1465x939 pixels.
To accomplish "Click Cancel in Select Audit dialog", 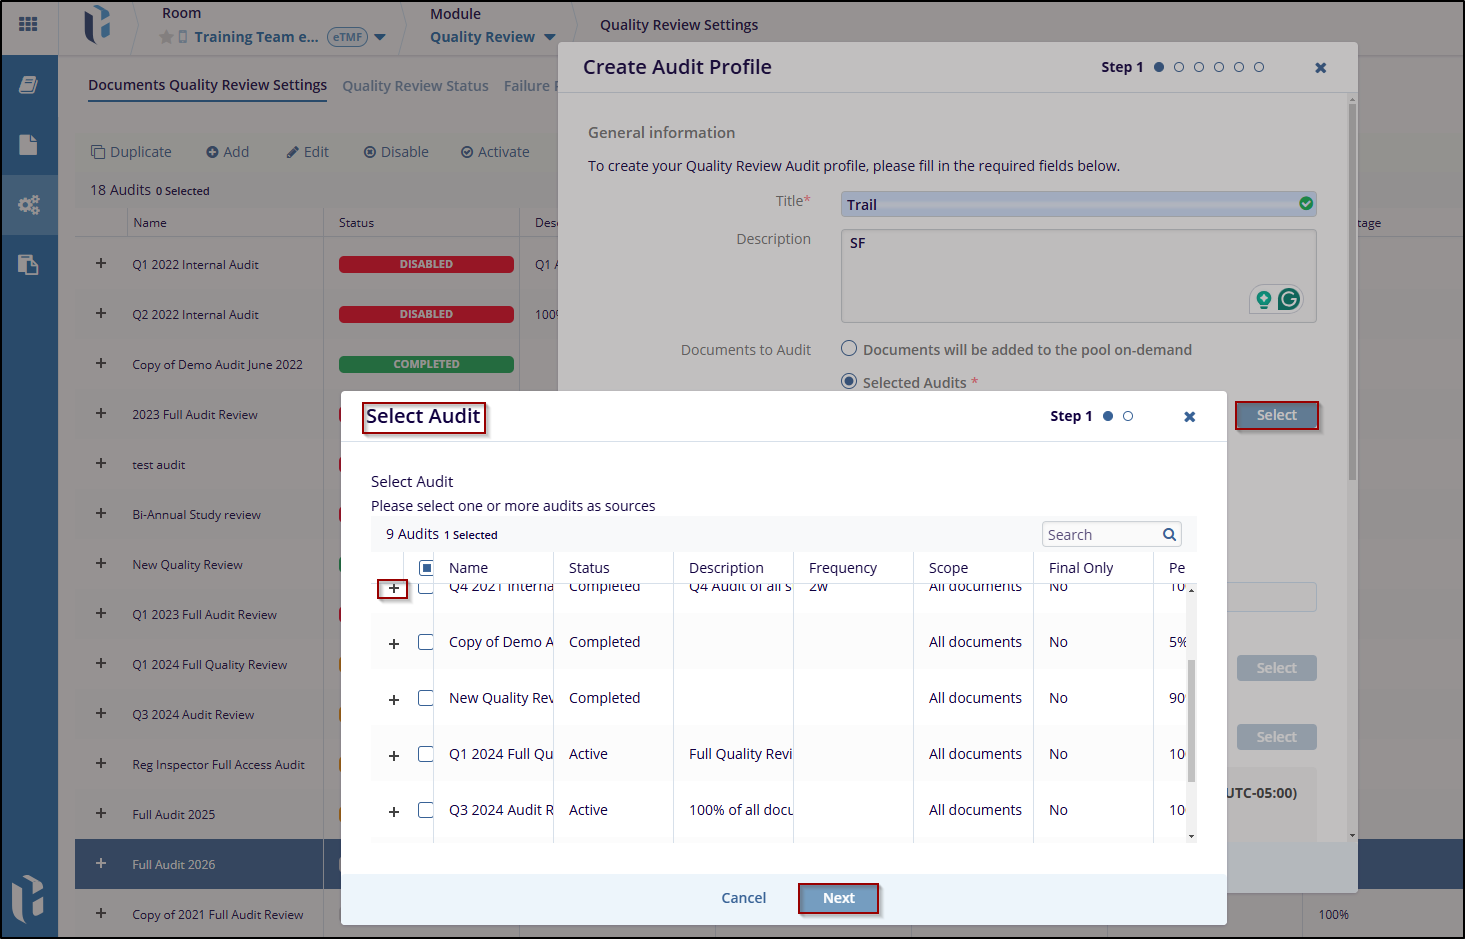I will click(743, 898).
